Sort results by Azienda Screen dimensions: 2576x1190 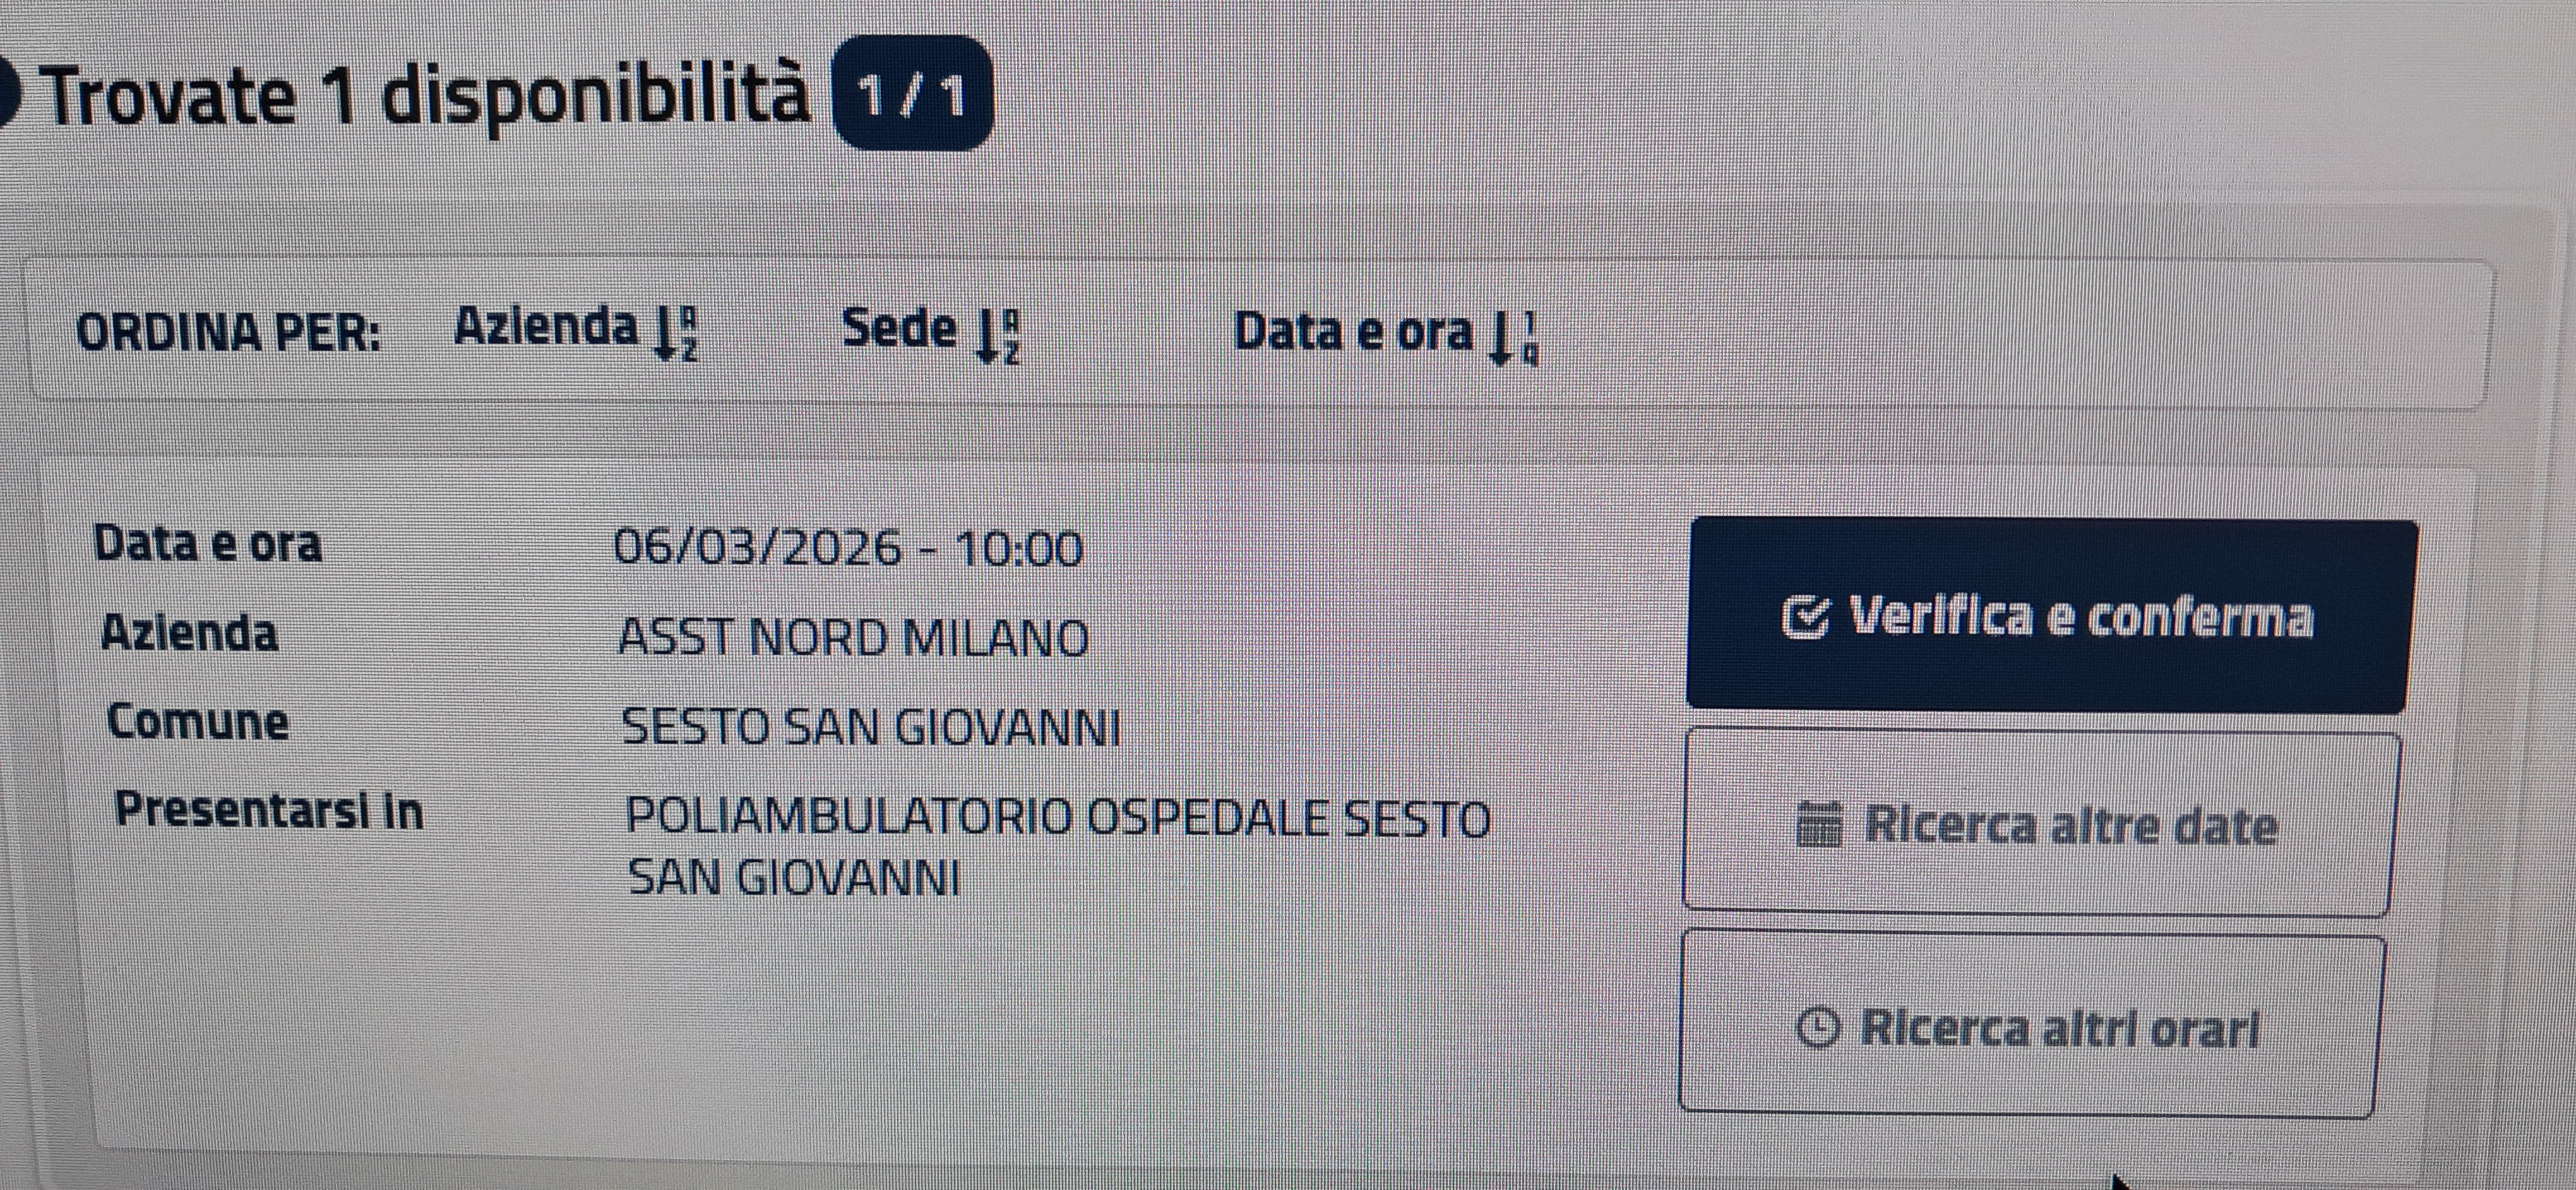click(546, 328)
